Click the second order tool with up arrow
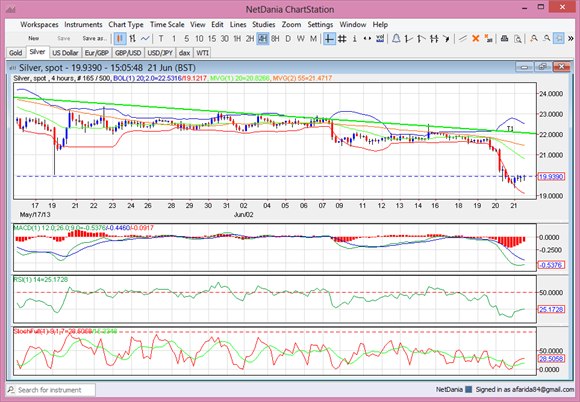Screen dimensions: 580x402 (x=421, y=38)
